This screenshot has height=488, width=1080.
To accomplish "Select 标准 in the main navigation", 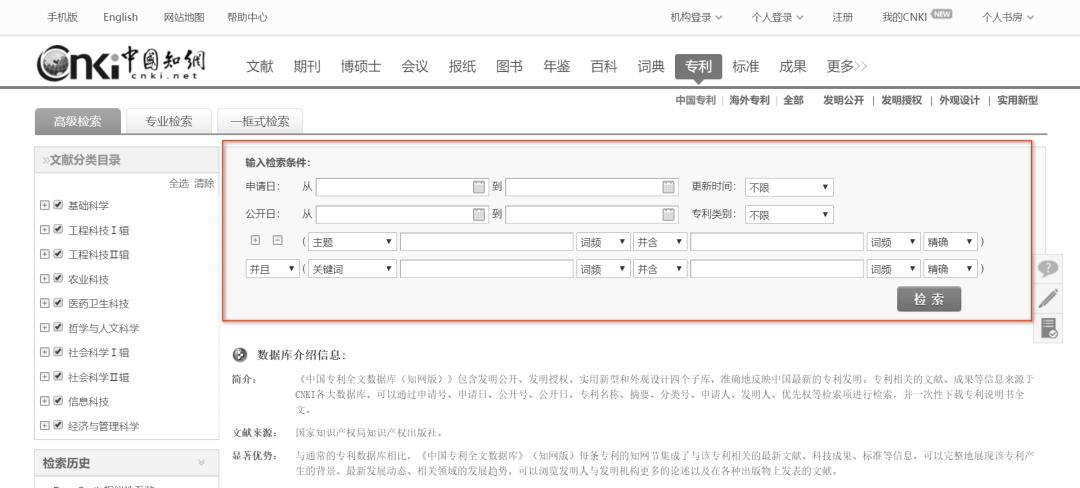I will pos(745,66).
